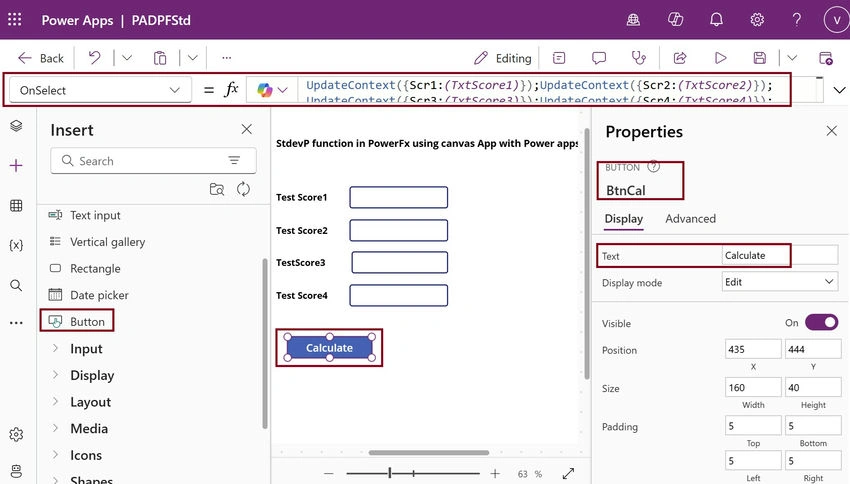Select the Calculate button on canvas
The width and height of the screenshot is (850, 484).
[x=329, y=347]
